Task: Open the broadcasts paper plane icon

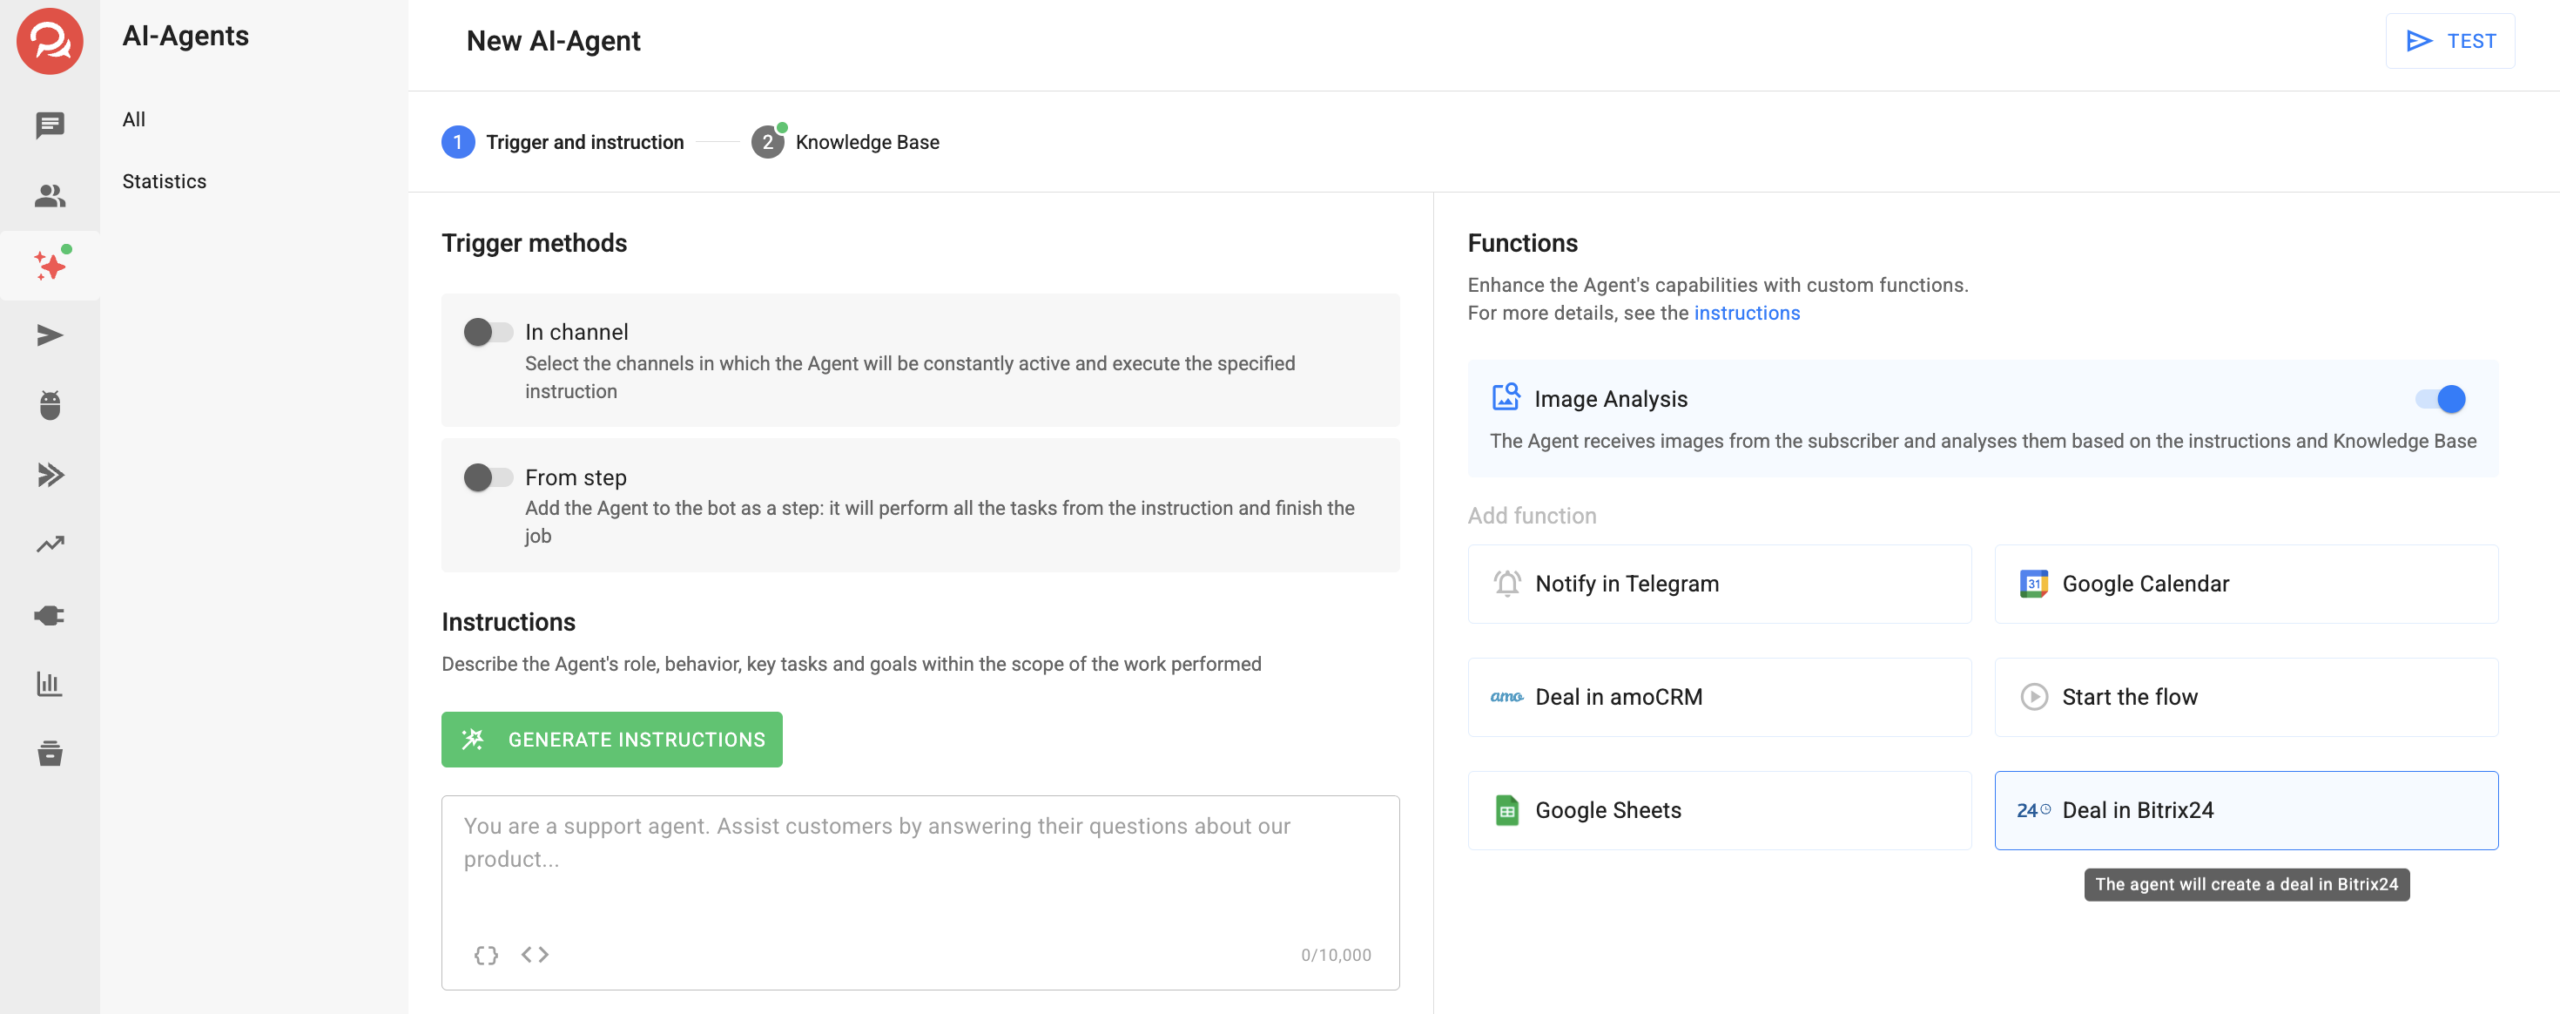Action: pyautogui.click(x=49, y=335)
